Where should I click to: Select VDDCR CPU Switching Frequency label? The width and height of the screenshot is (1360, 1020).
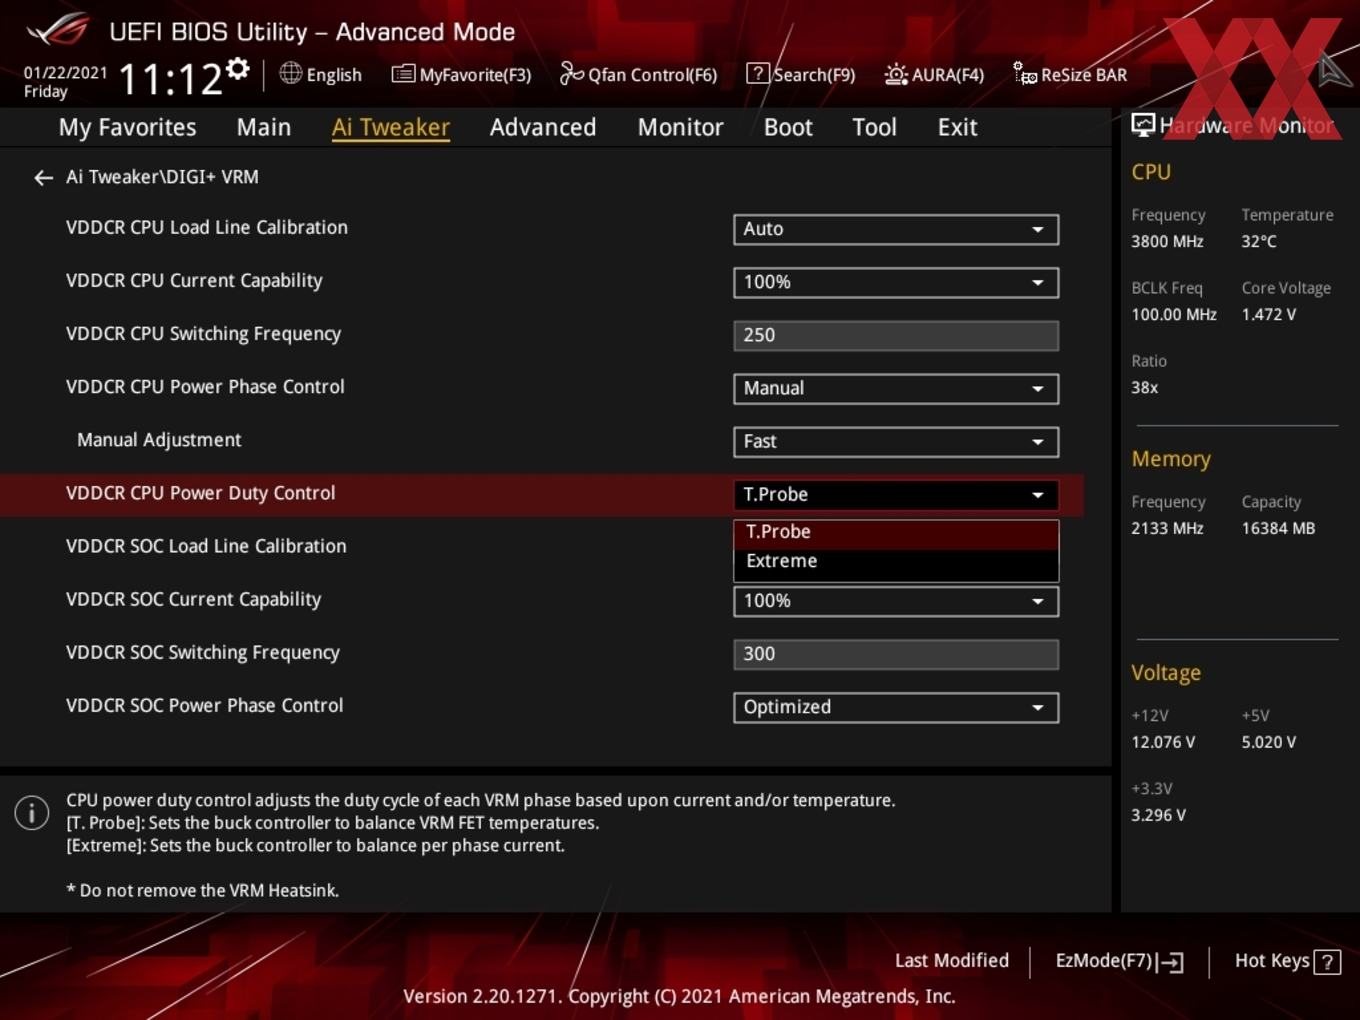pos(203,334)
